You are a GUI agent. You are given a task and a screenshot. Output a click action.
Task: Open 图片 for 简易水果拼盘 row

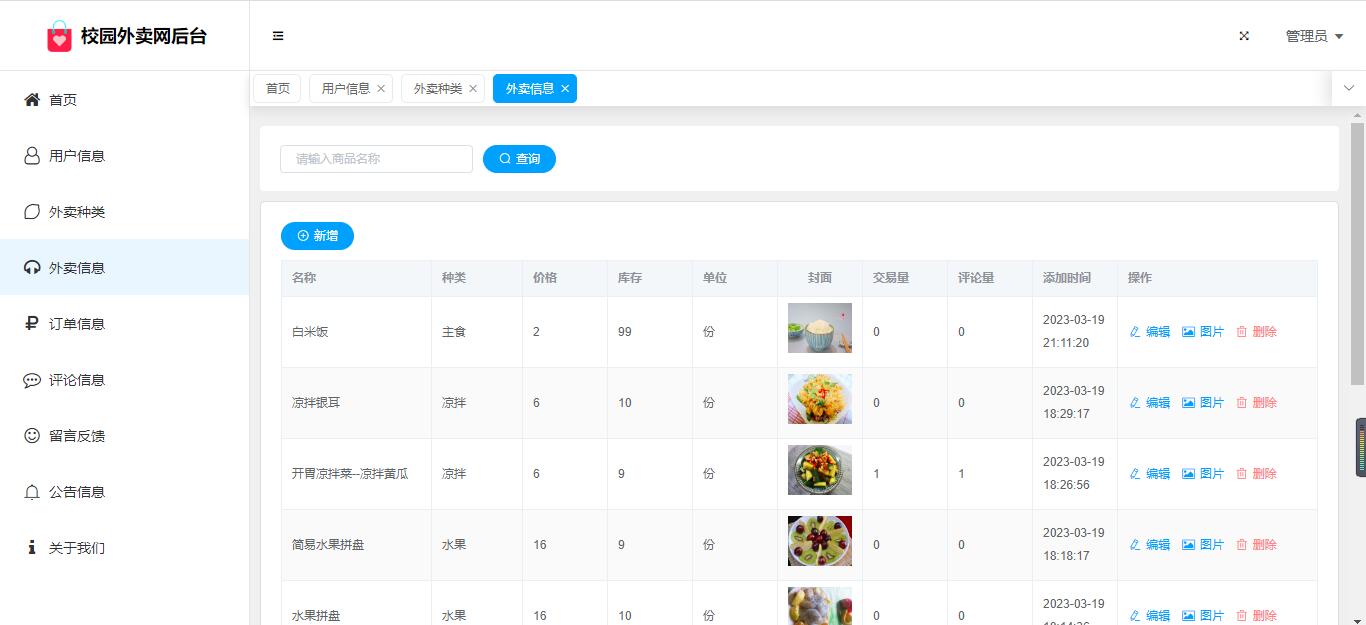[1203, 545]
